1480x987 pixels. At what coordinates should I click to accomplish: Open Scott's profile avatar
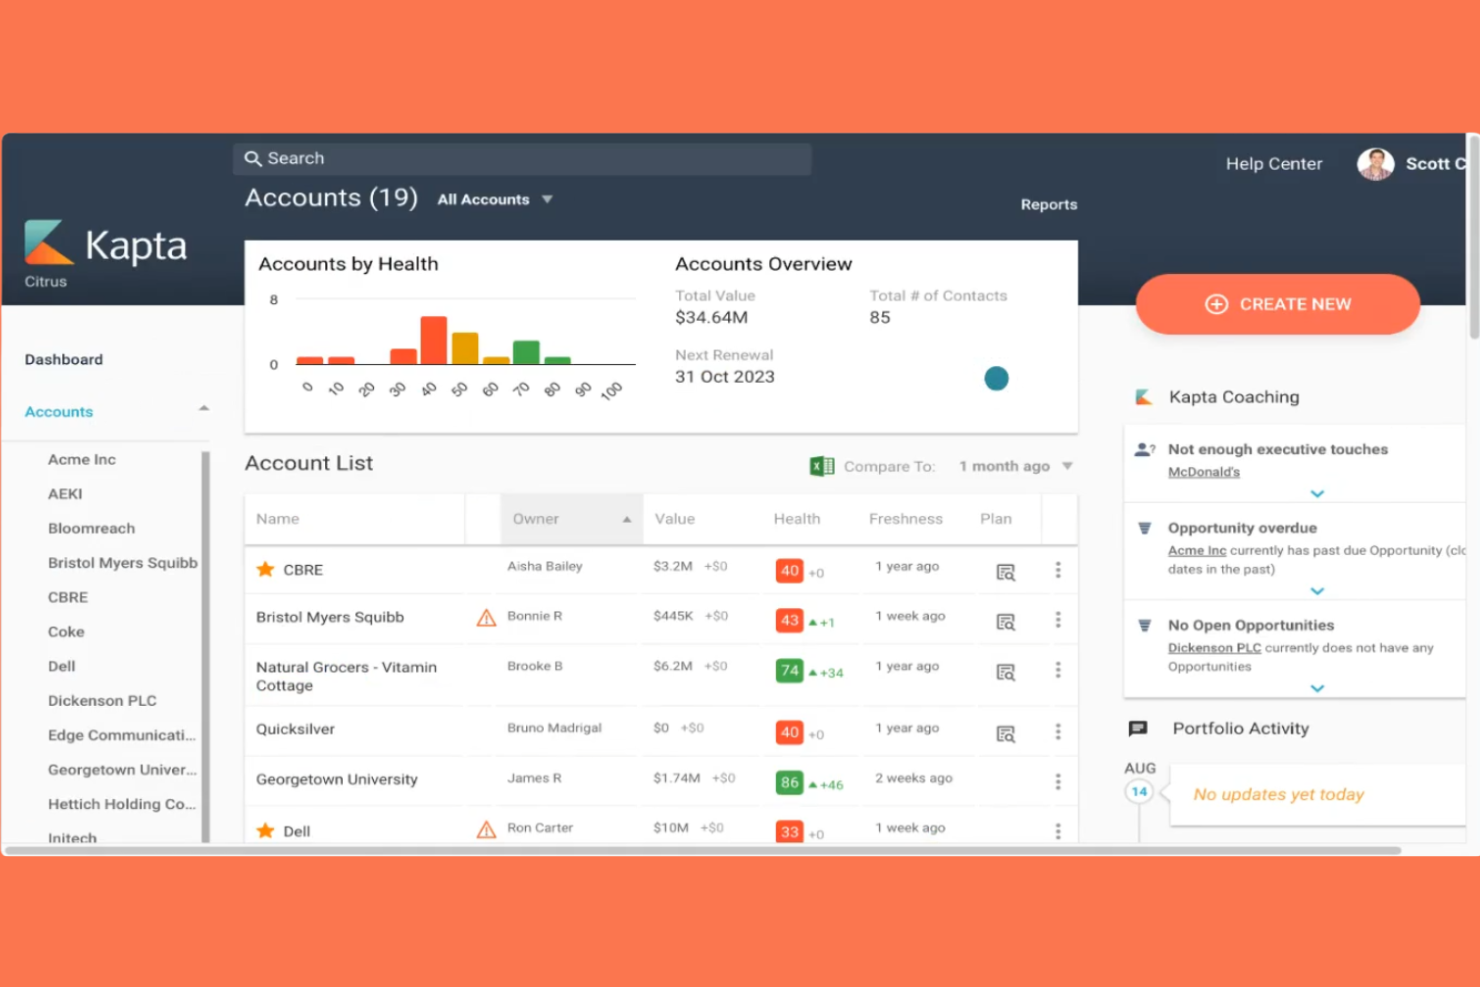tap(1375, 163)
